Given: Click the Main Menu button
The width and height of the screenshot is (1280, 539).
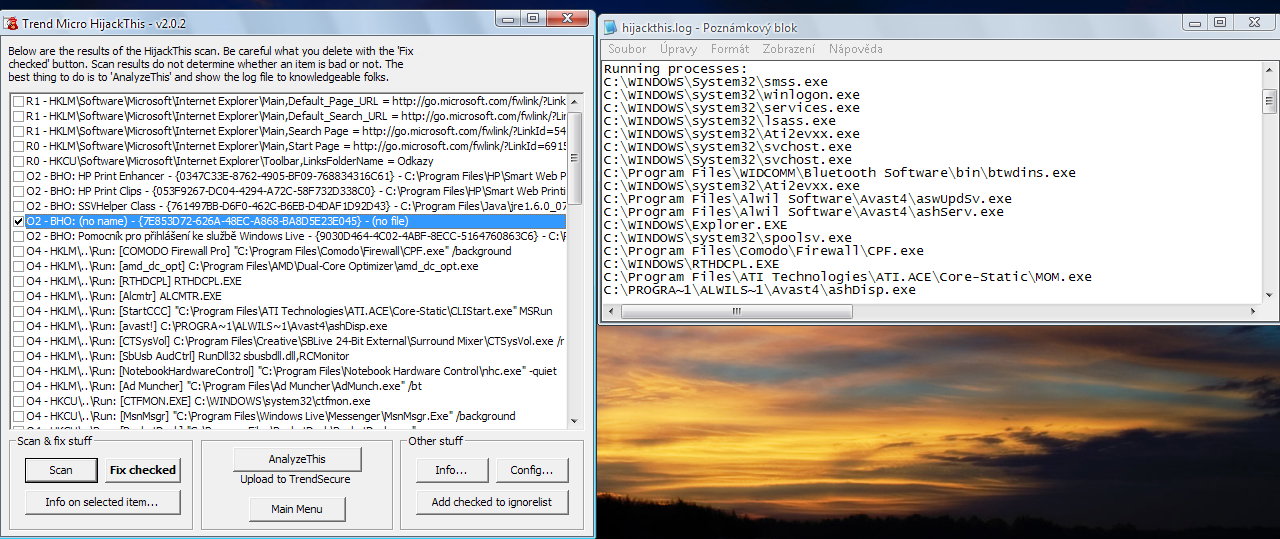Looking at the screenshot, I should point(297,509).
